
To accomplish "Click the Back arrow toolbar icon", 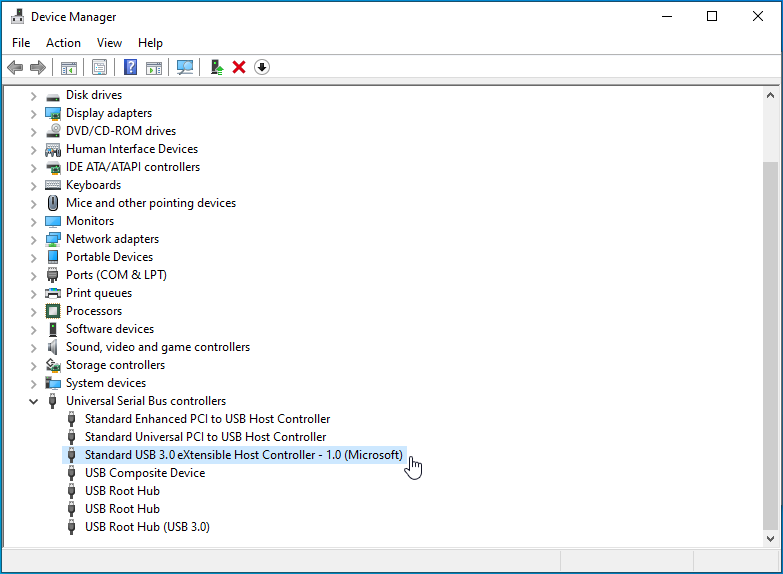I will point(15,67).
